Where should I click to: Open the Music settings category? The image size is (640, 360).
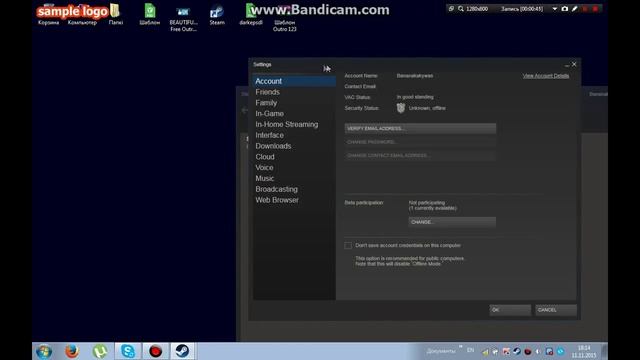[294, 178]
